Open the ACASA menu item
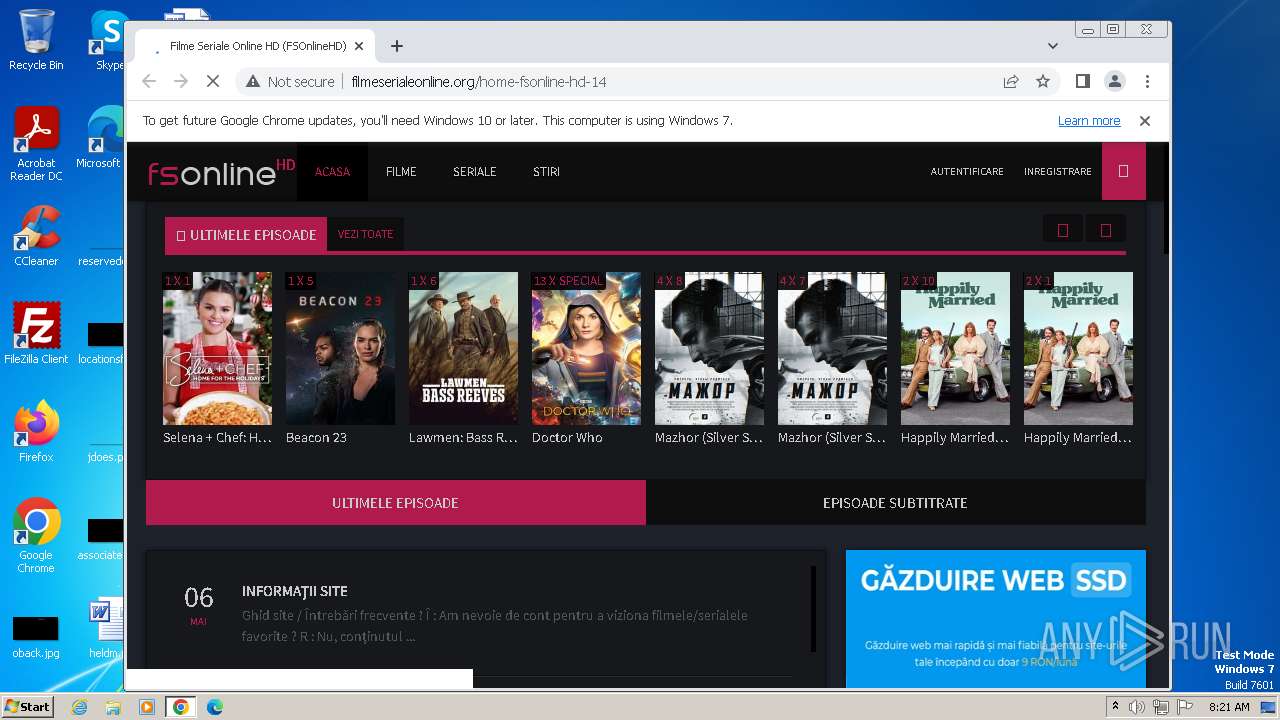This screenshot has width=1280, height=720. pos(333,172)
